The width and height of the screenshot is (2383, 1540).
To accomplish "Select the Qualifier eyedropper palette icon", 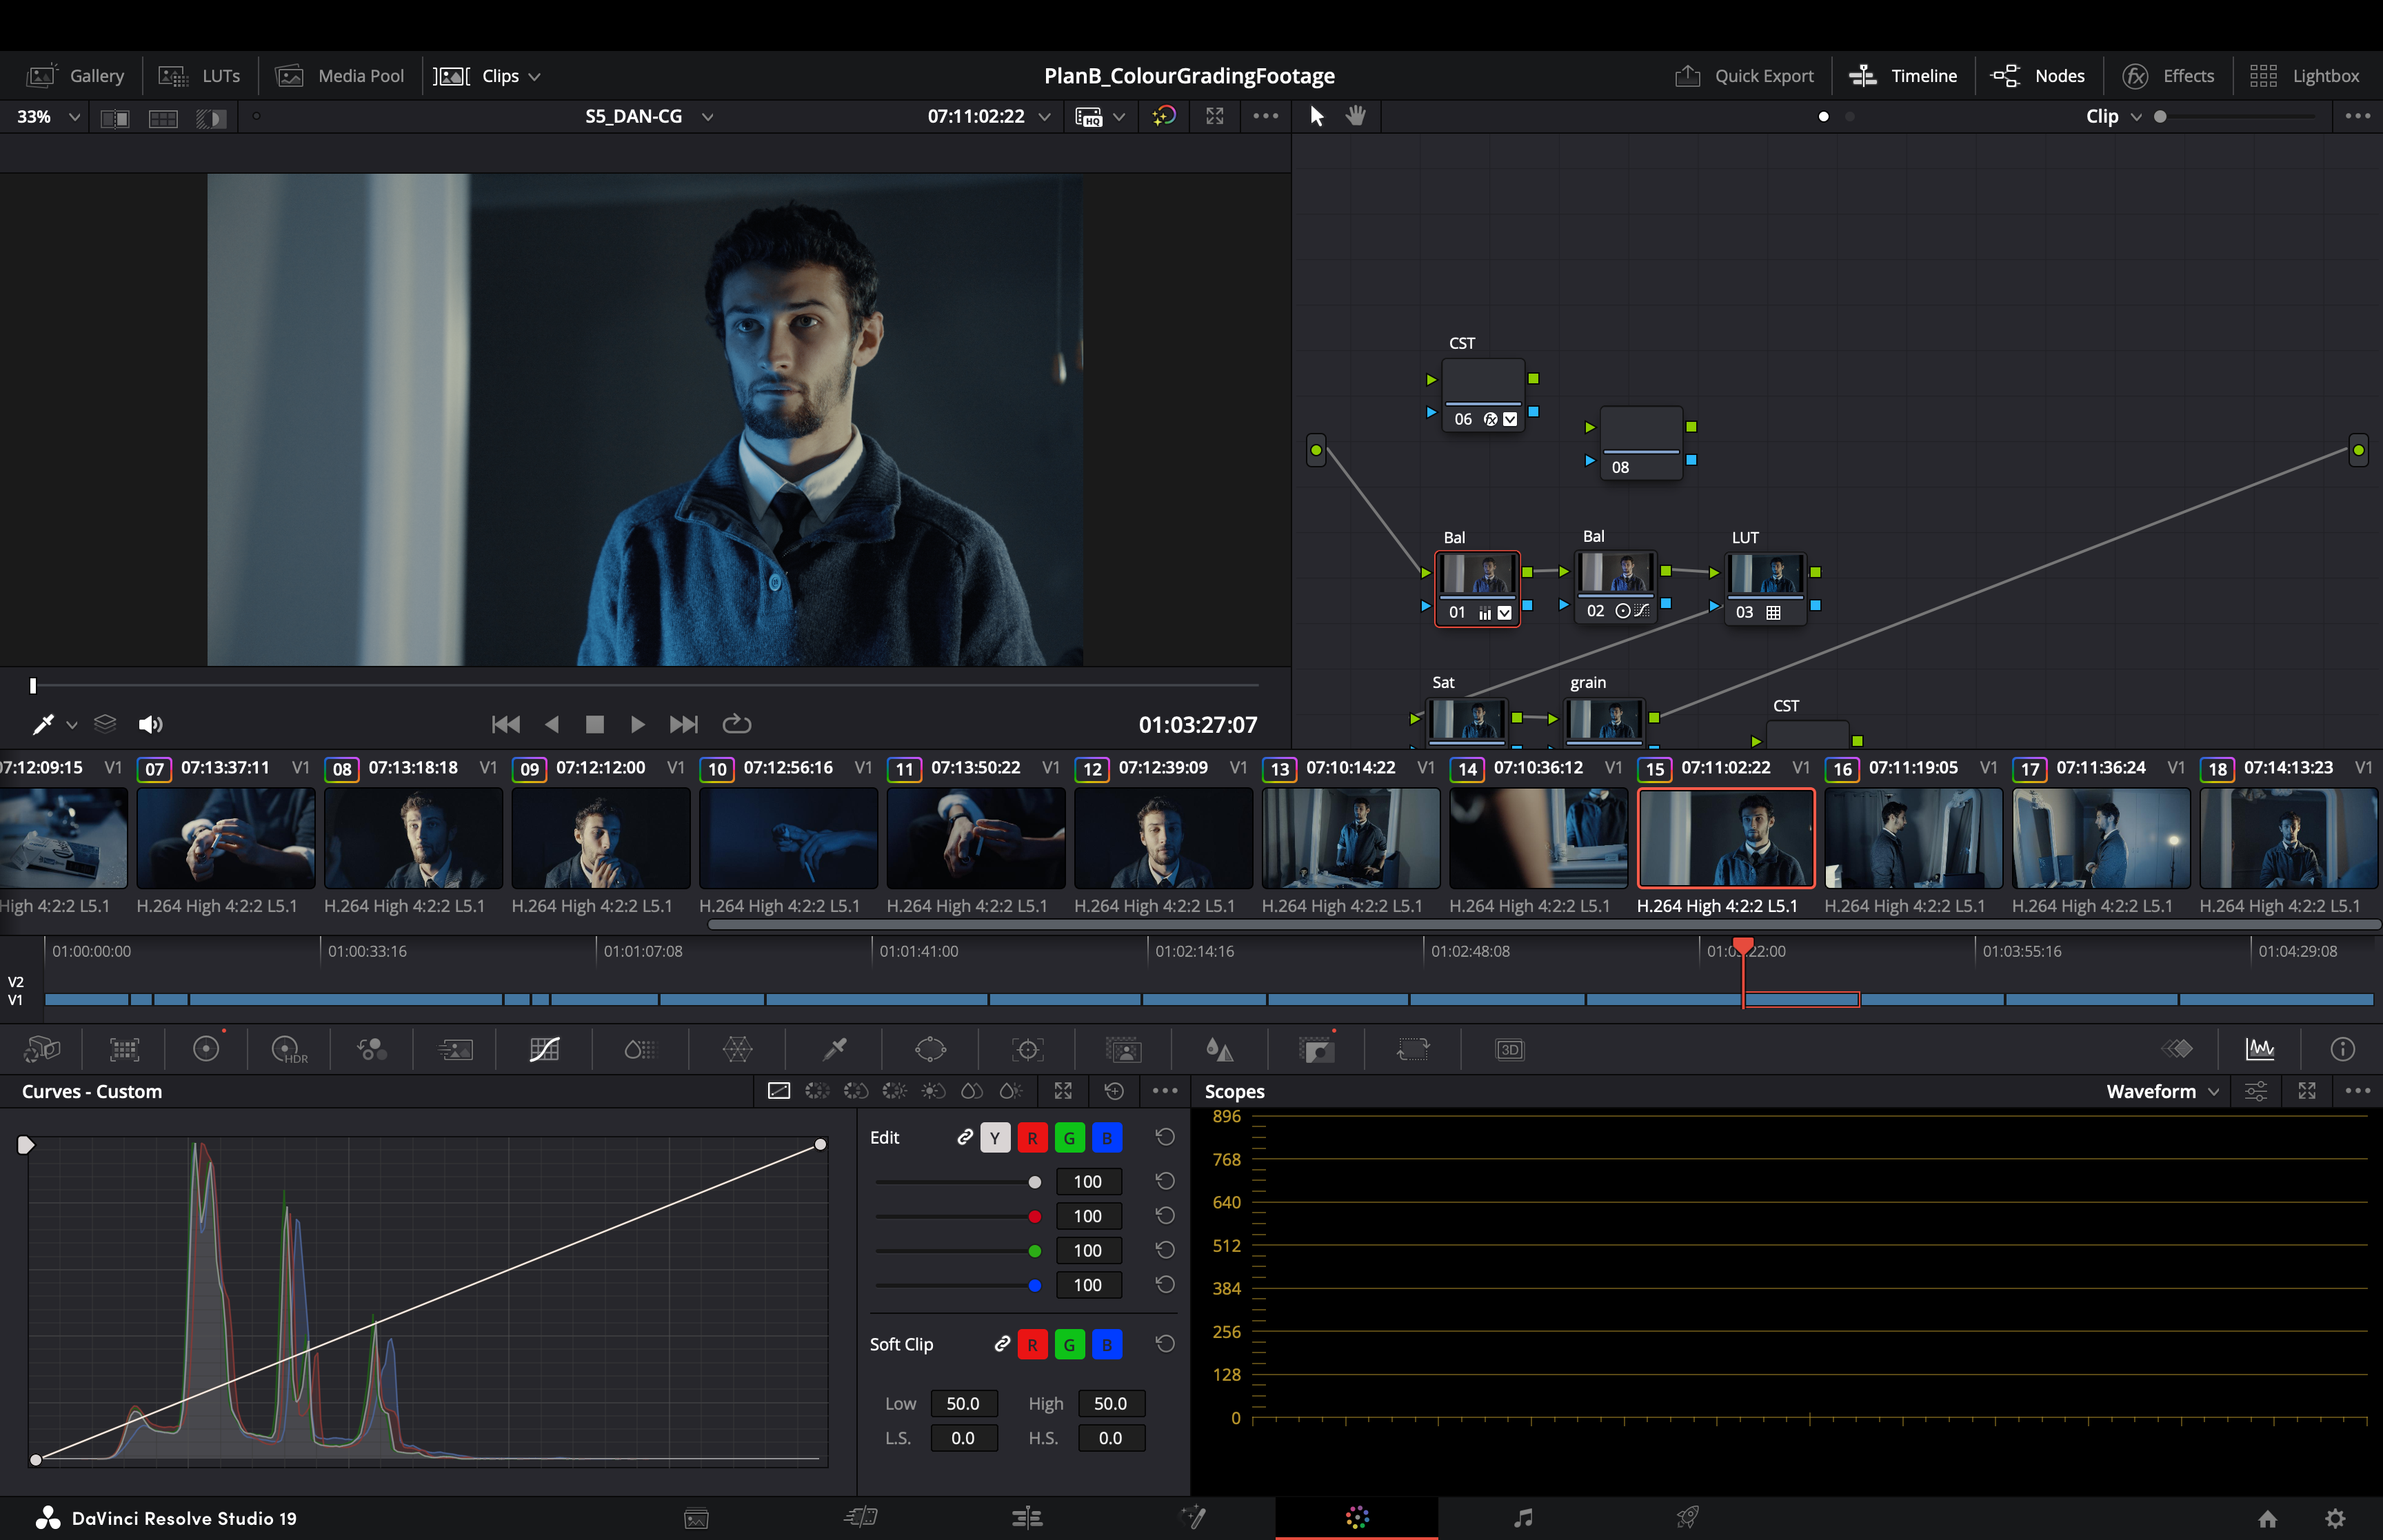I will 834,1049.
